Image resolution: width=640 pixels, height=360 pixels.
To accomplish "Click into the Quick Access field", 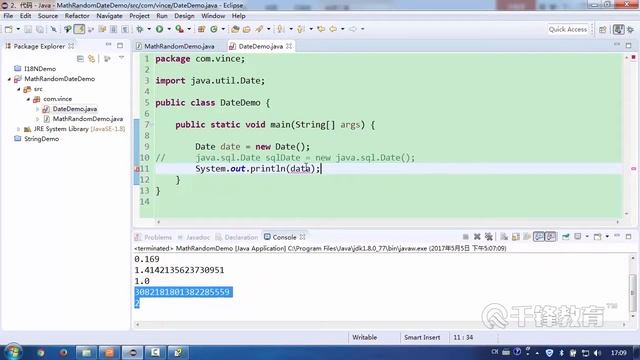I will [567, 29].
